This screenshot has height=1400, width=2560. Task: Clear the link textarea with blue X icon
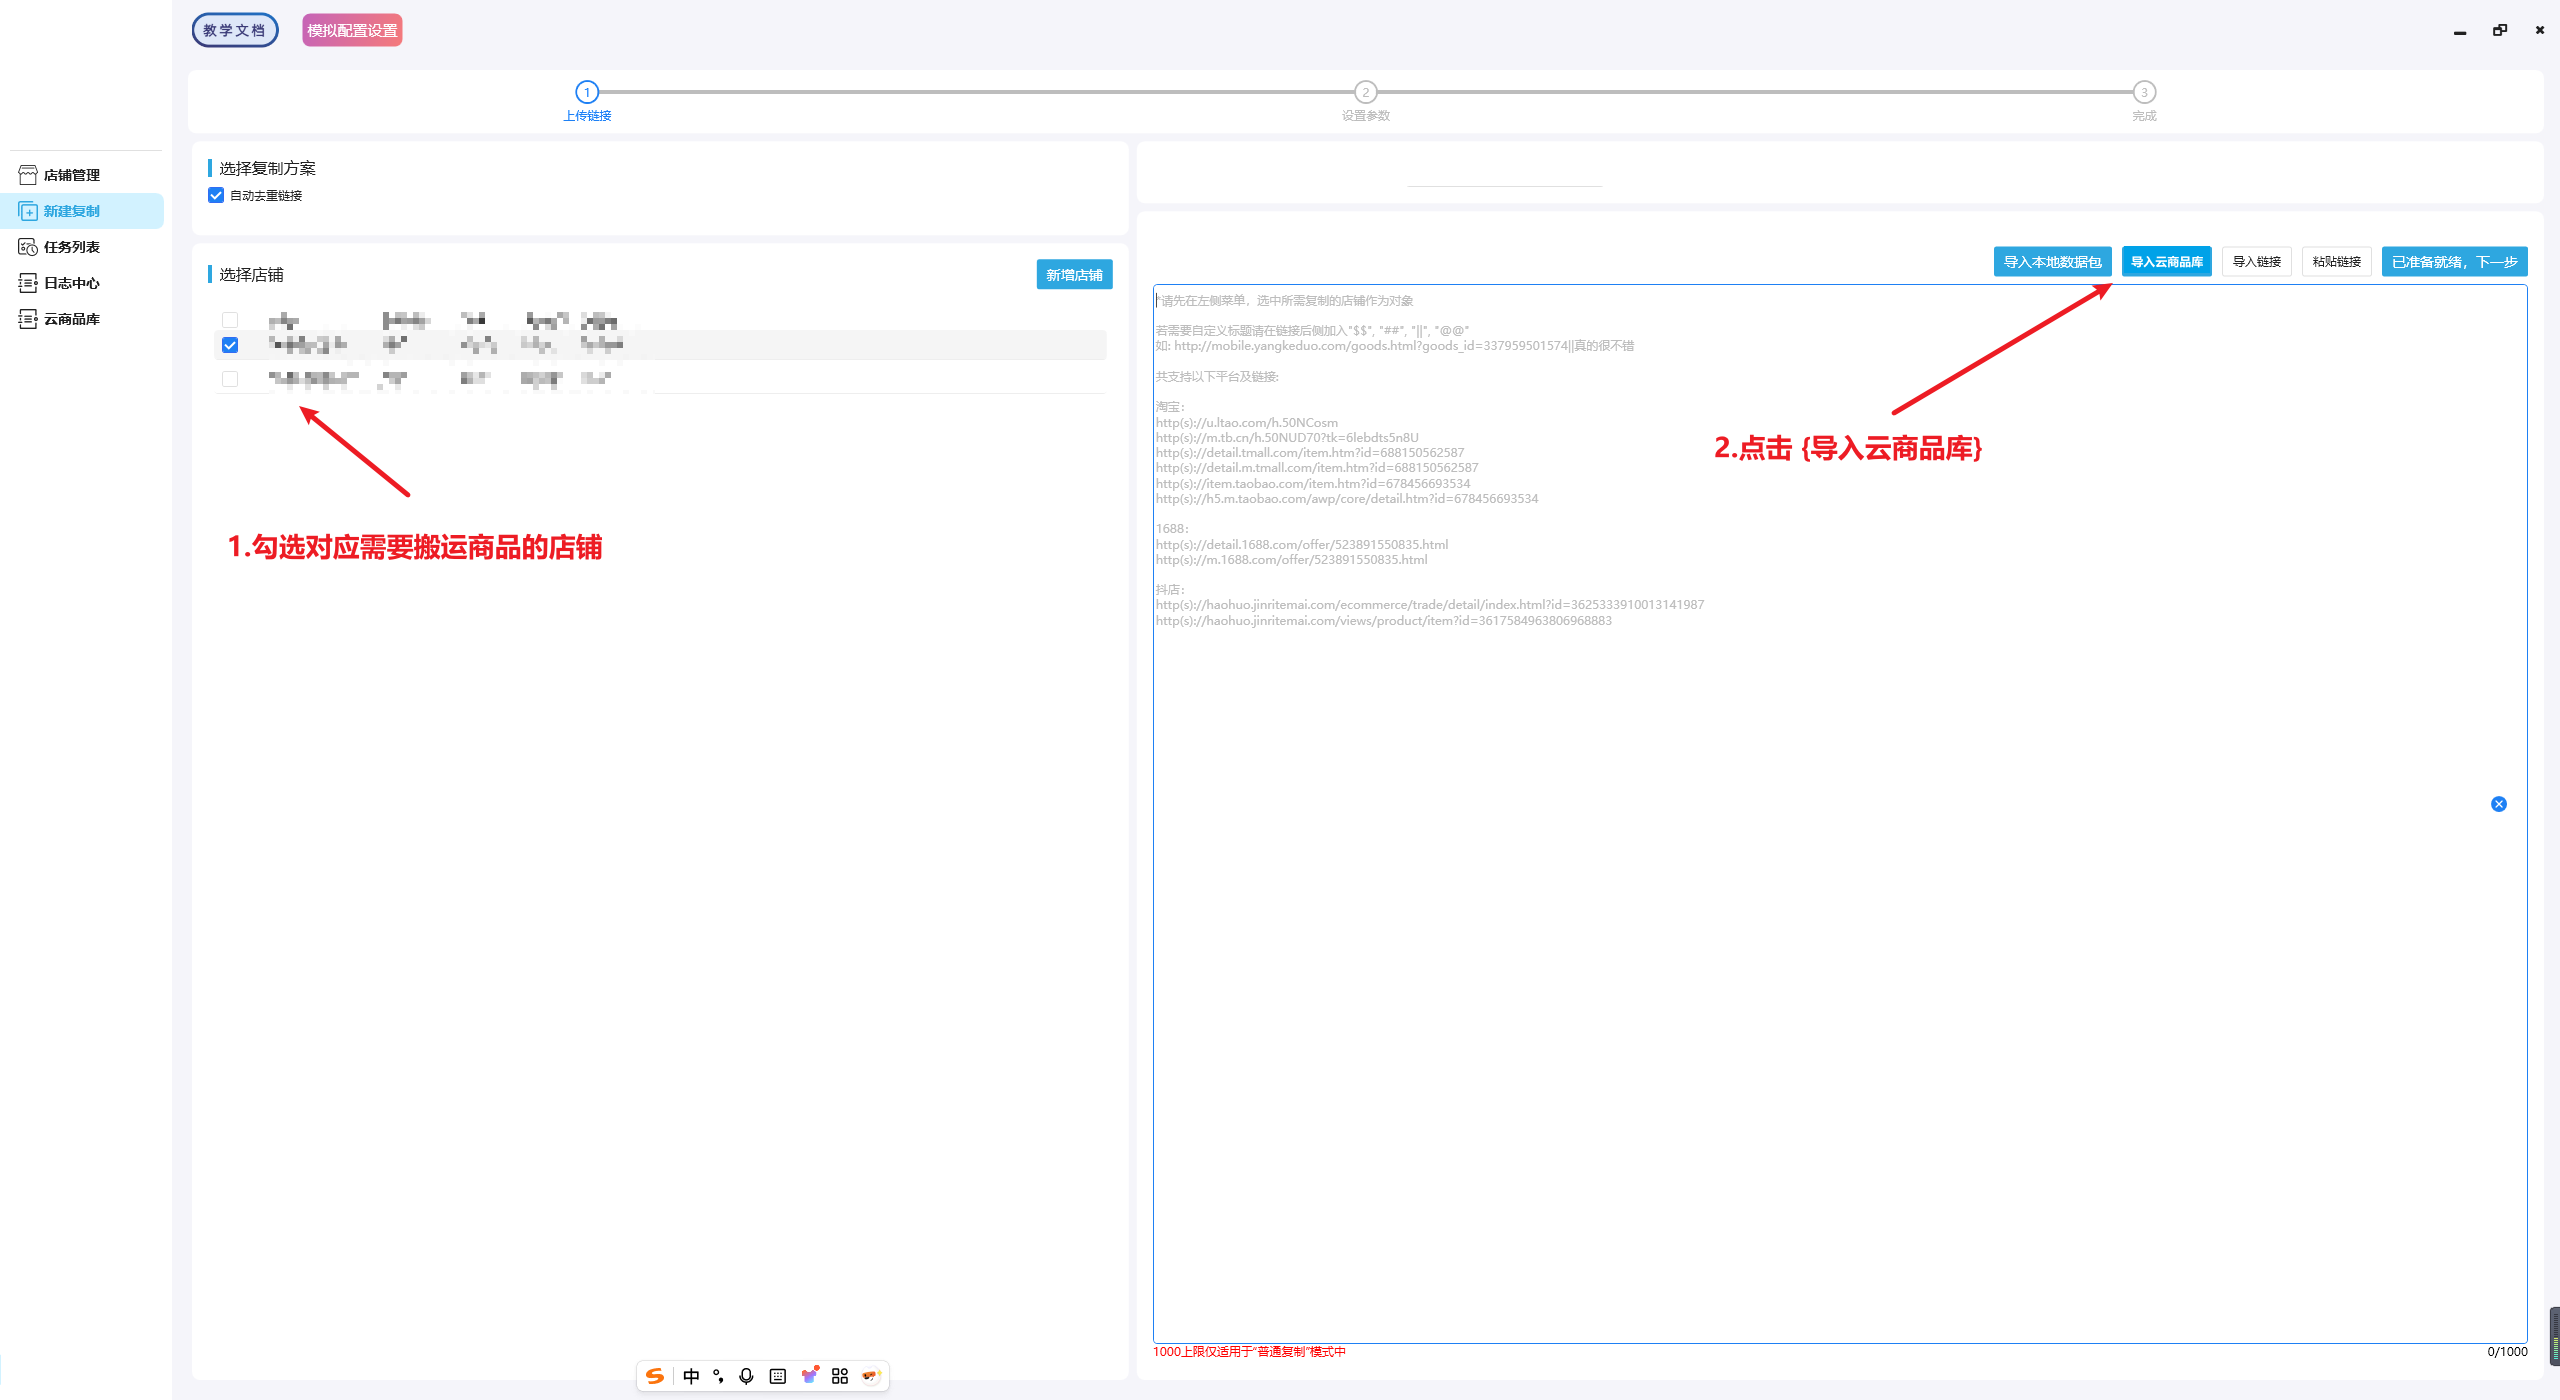[2499, 804]
